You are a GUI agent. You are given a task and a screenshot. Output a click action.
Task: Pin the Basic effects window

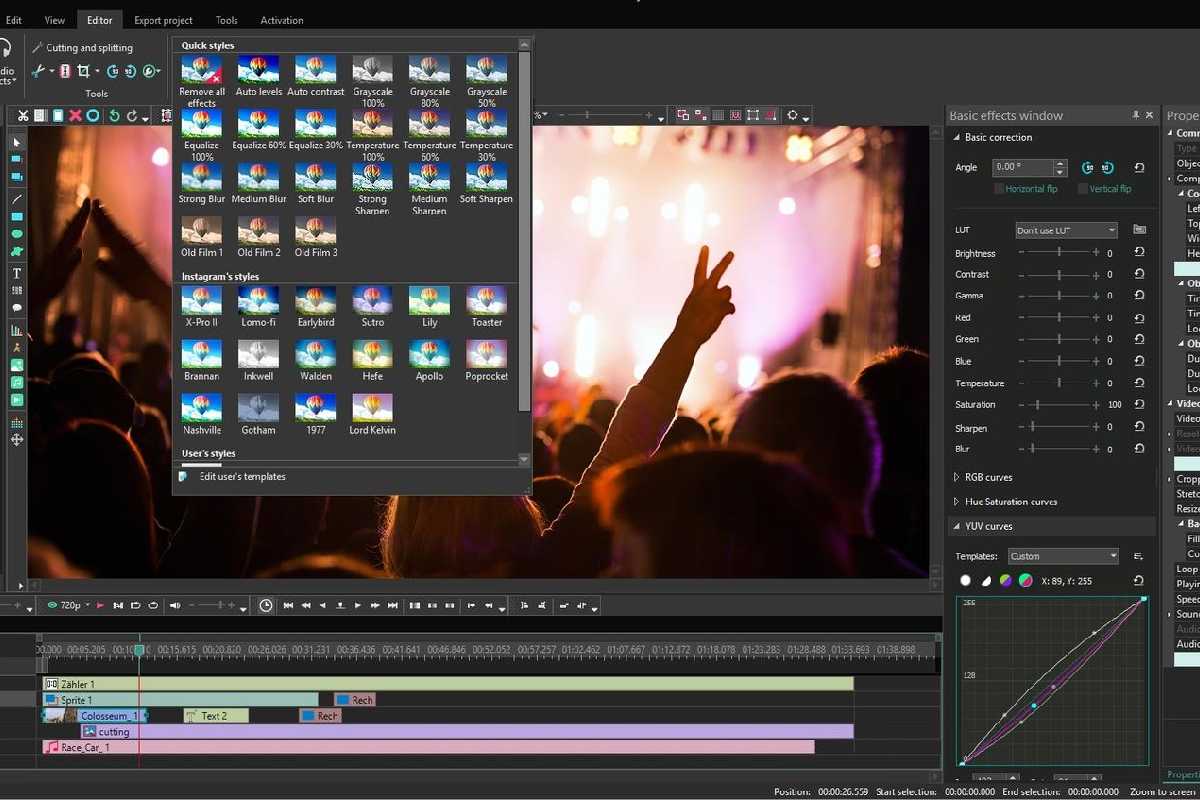(1136, 116)
